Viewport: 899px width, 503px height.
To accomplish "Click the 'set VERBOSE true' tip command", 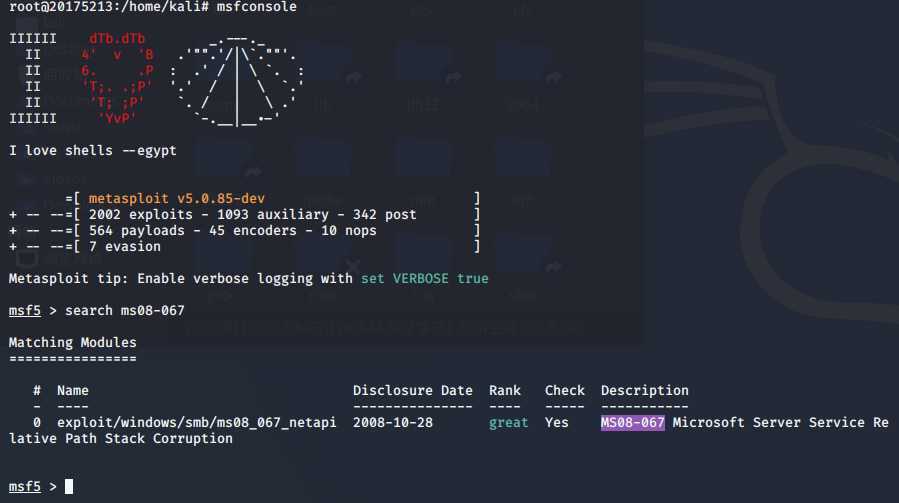I will tap(424, 279).
